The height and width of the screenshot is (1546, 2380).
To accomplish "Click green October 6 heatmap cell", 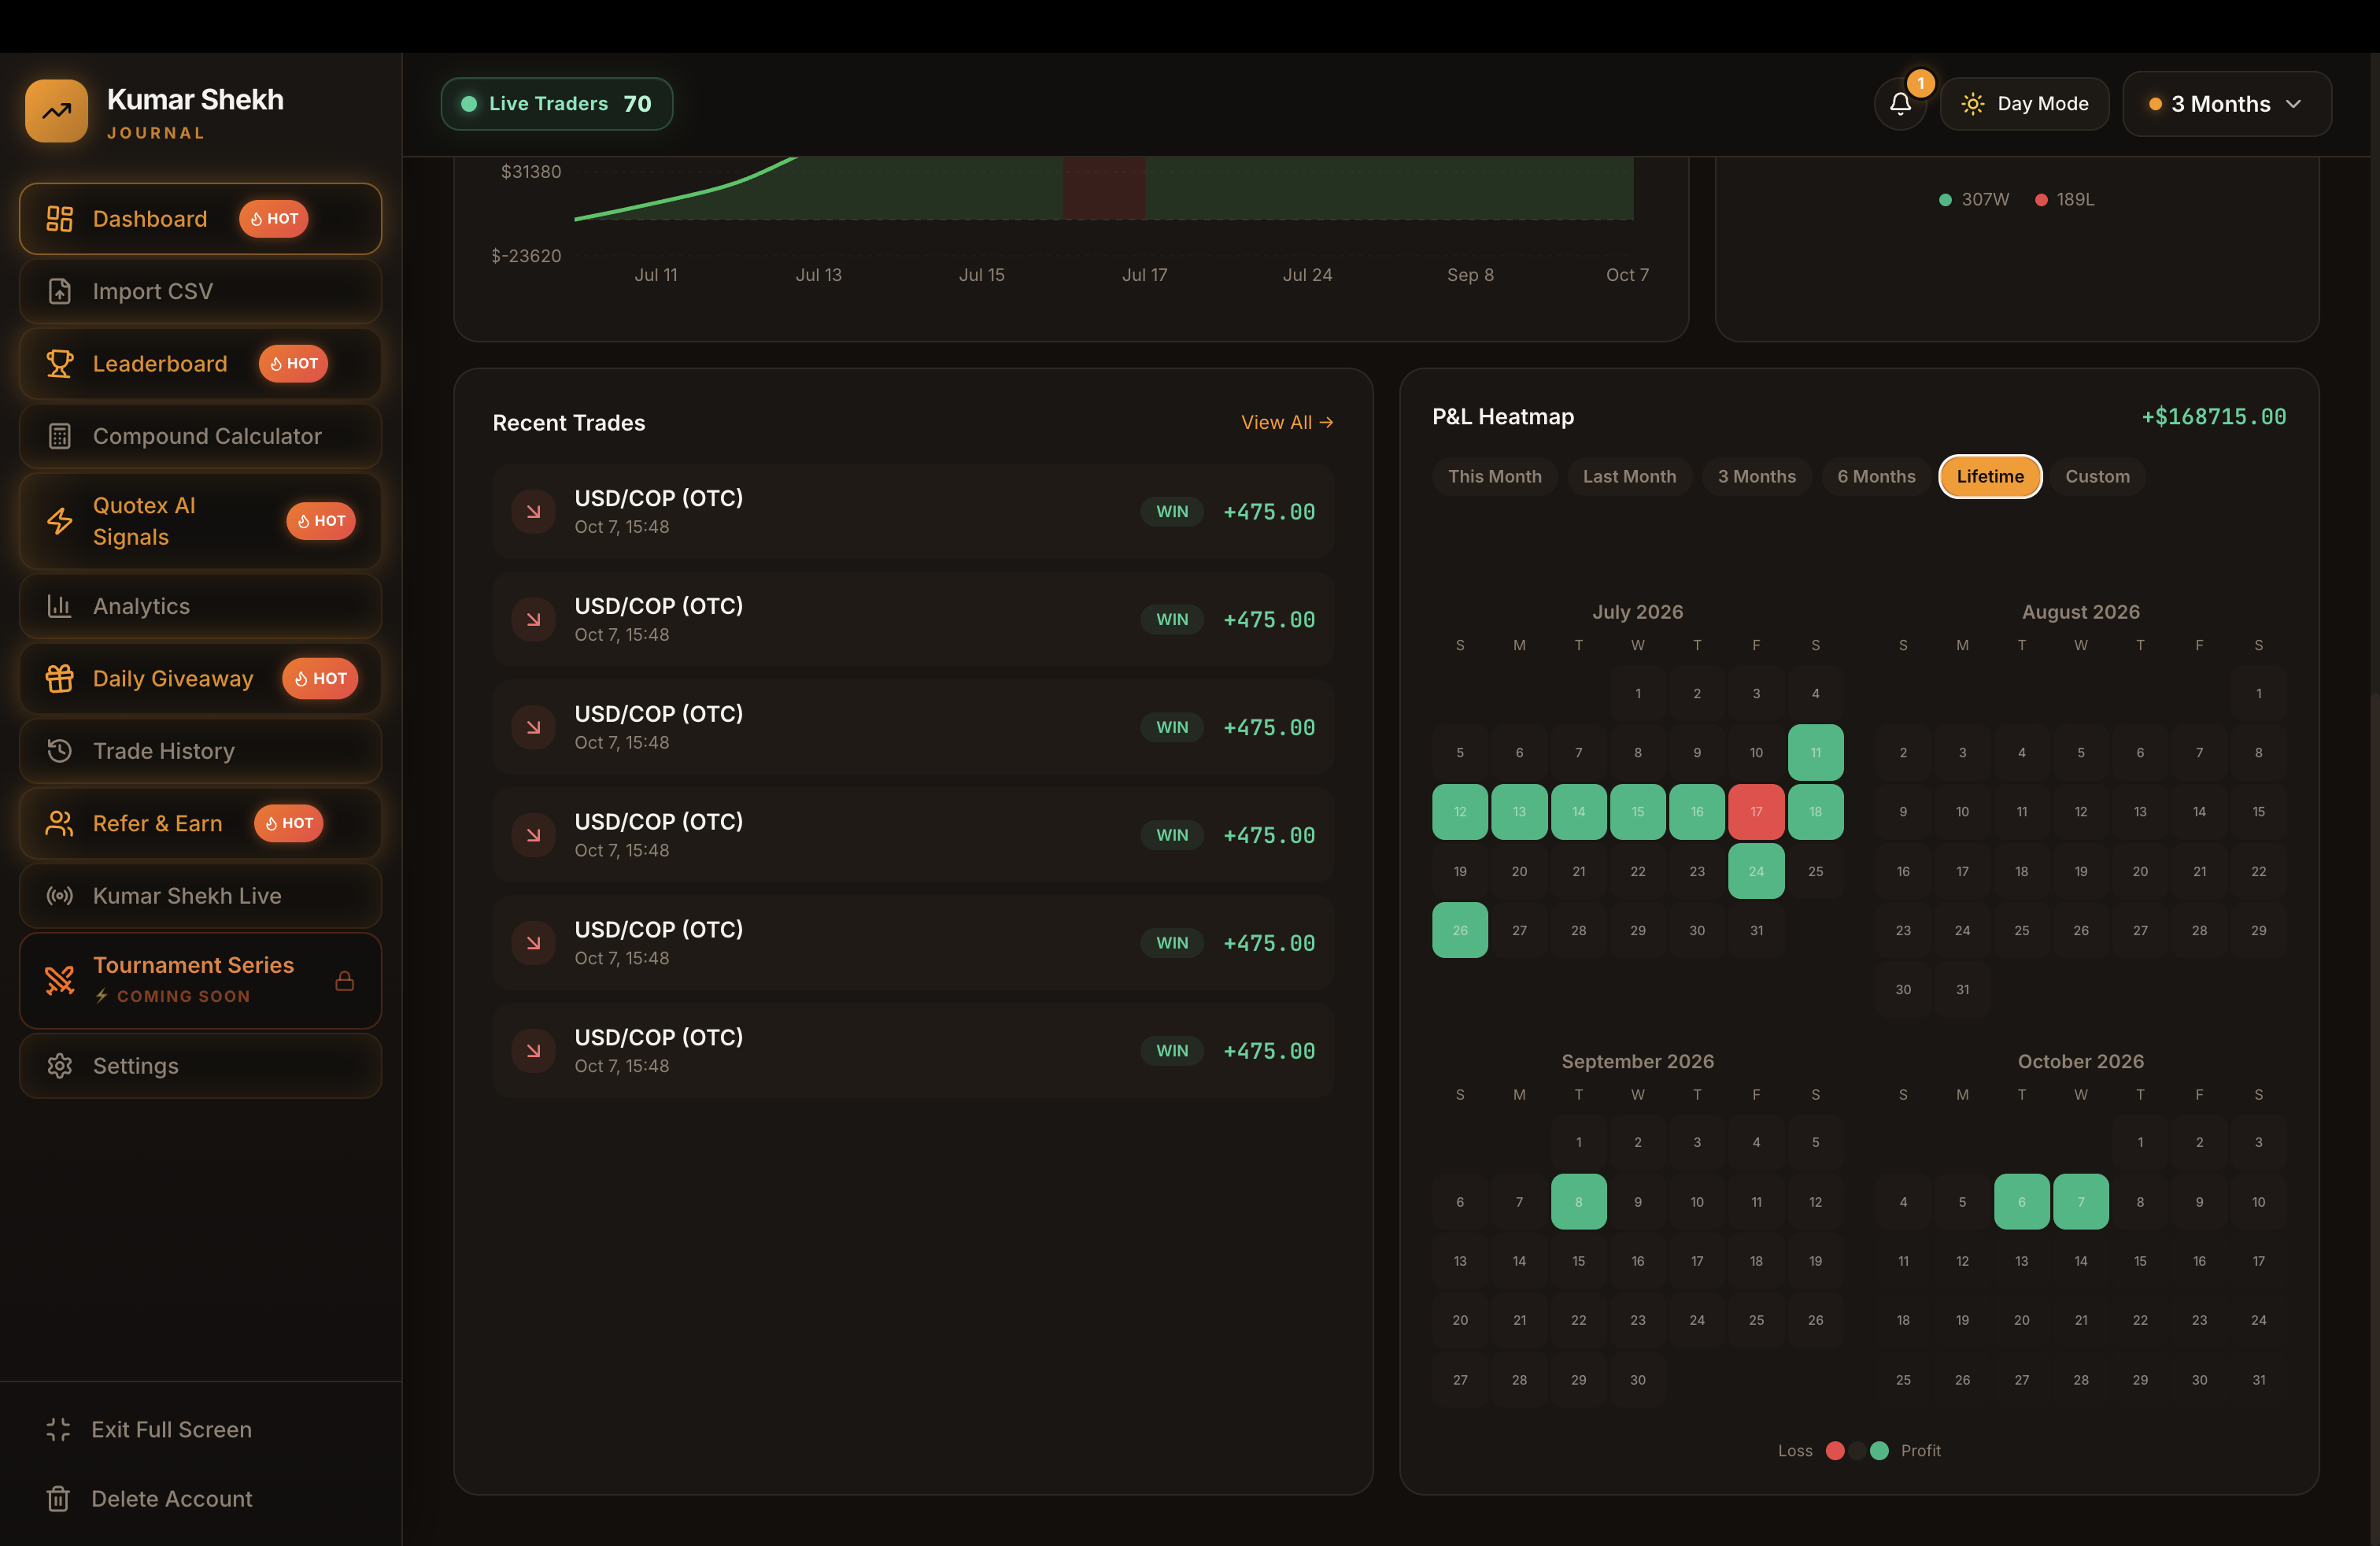I will tap(2021, 1202).
